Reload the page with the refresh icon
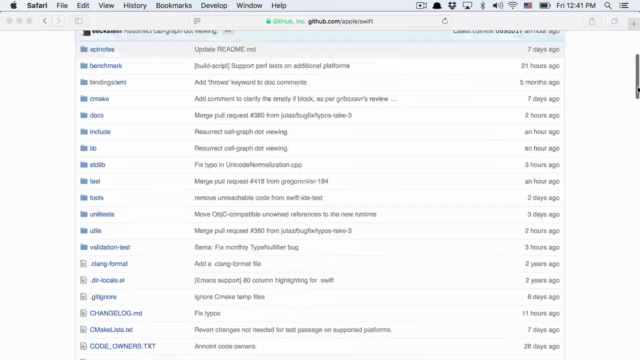Screen dimensions: 640x360 click(x=445, y=21)
